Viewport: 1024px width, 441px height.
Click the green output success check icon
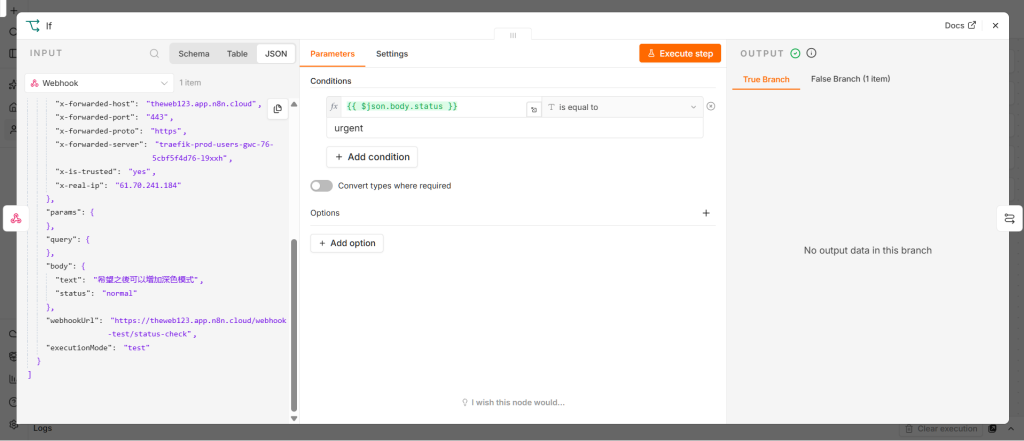(x=795, y=54)
